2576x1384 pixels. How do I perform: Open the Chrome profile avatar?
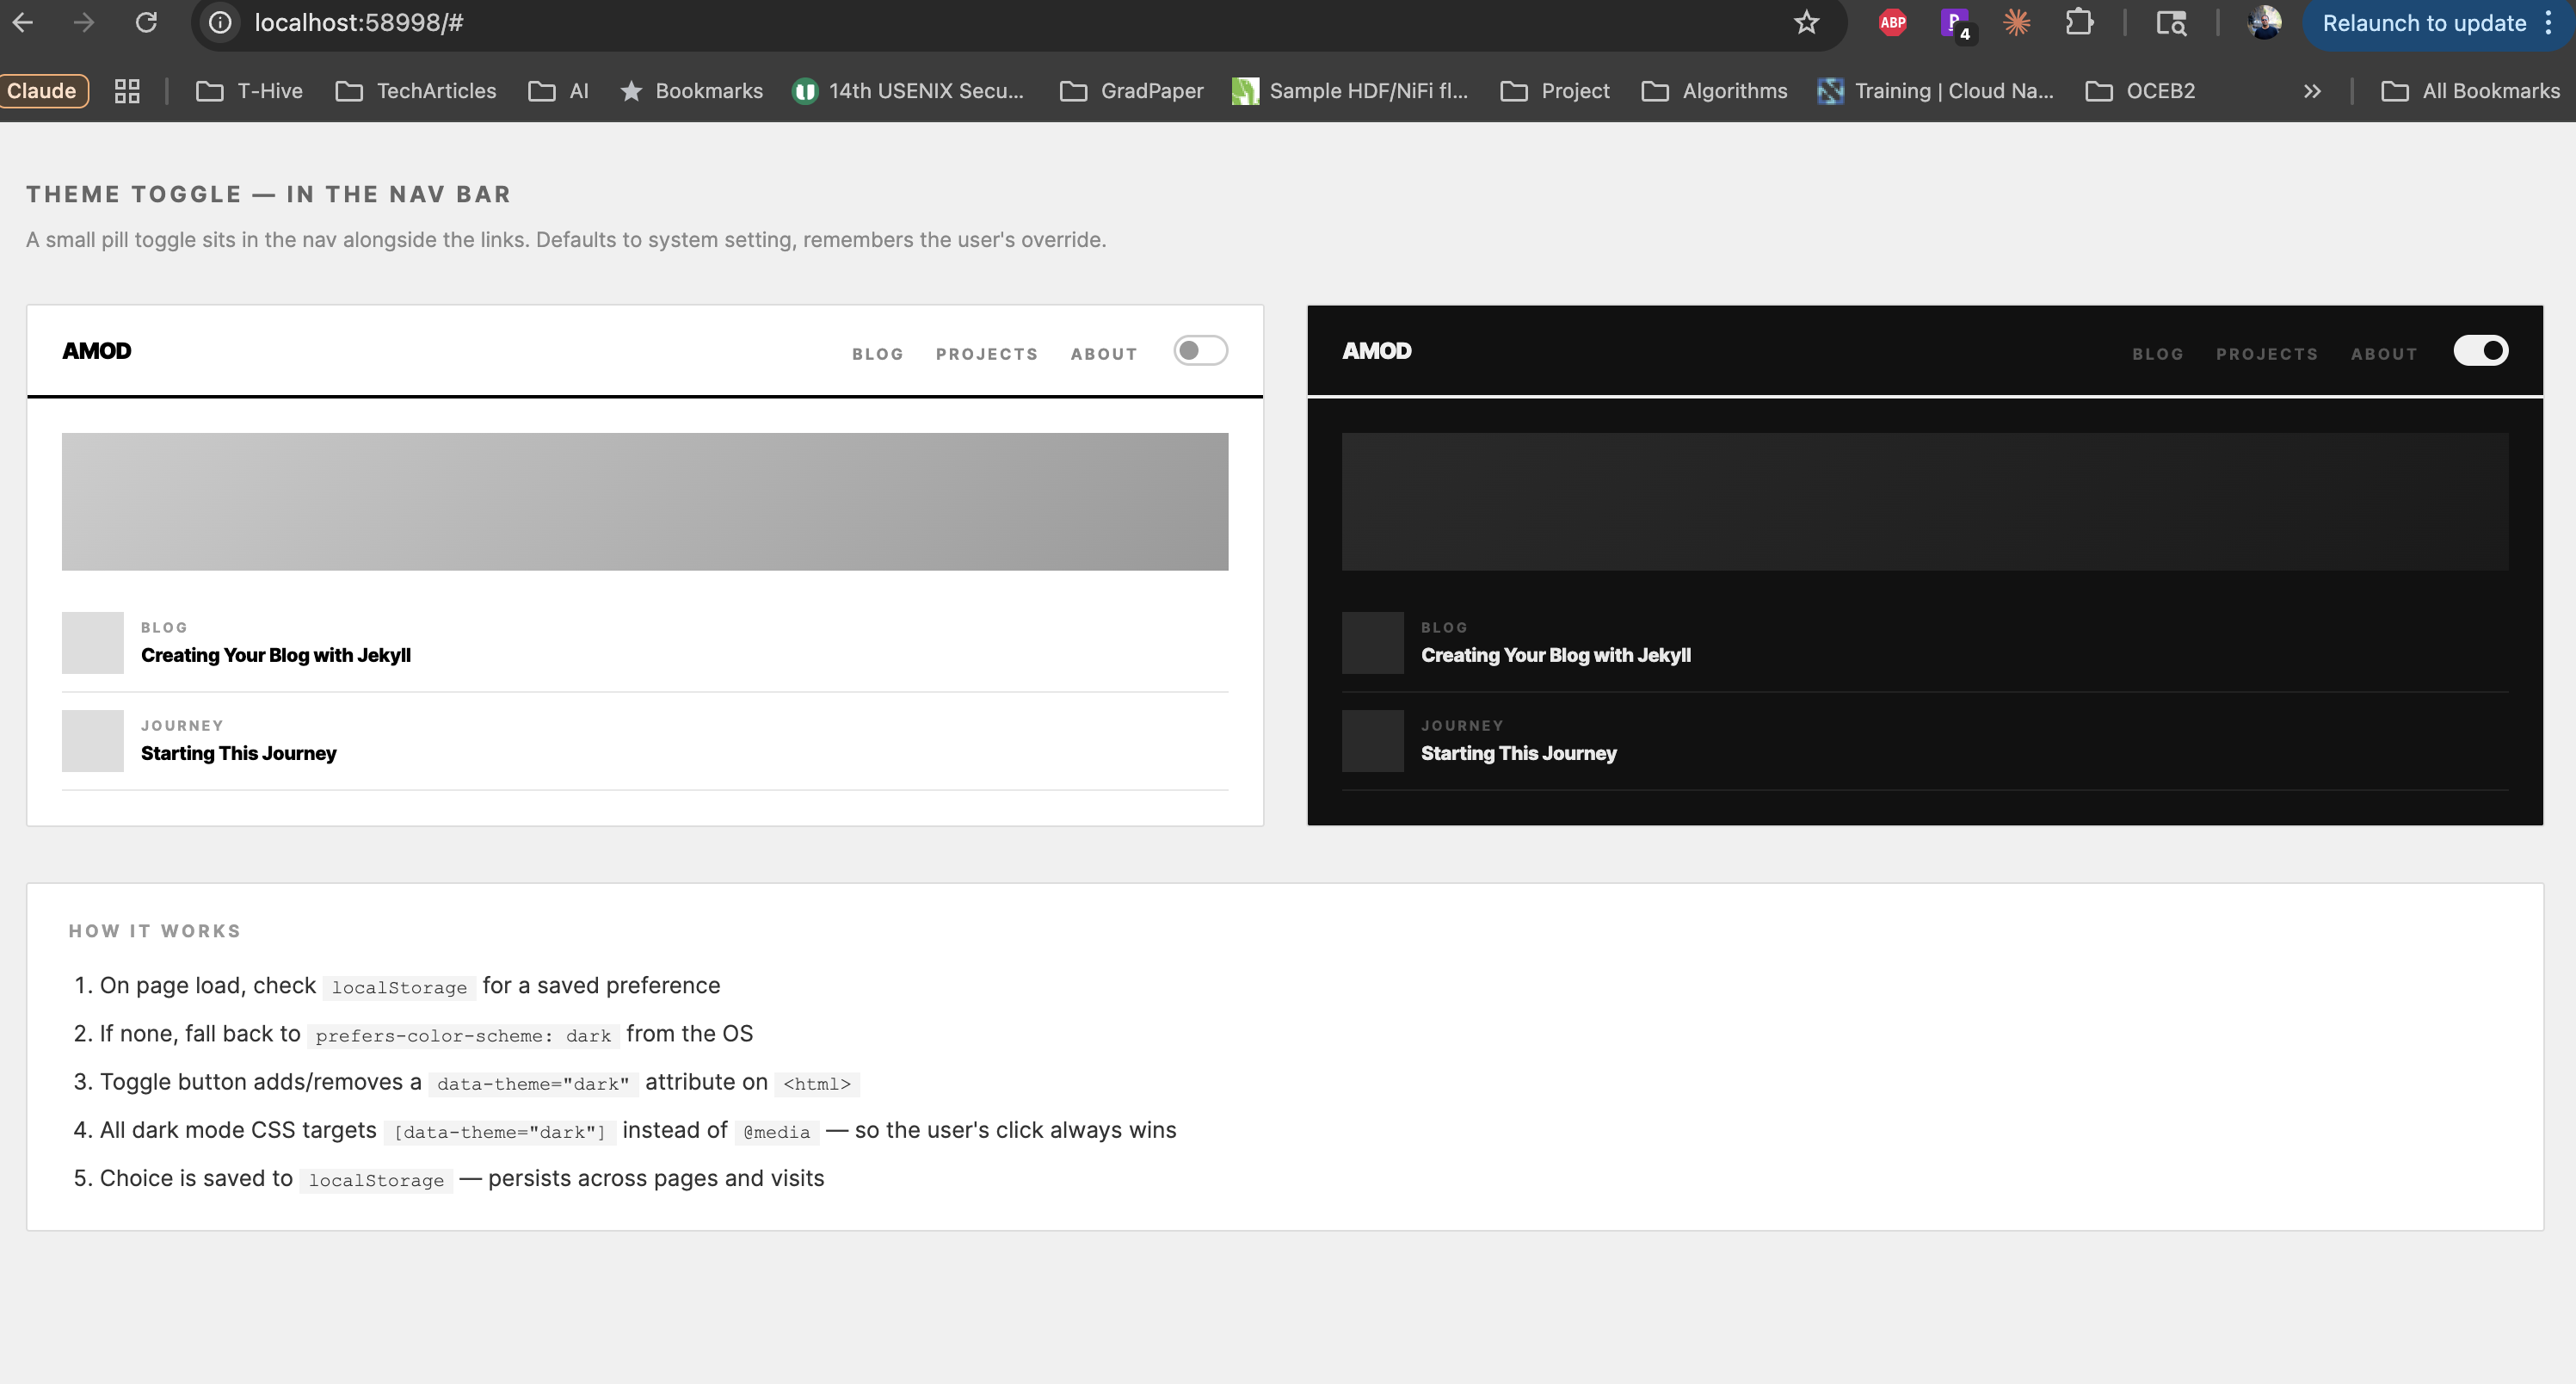coord(2264,22)
